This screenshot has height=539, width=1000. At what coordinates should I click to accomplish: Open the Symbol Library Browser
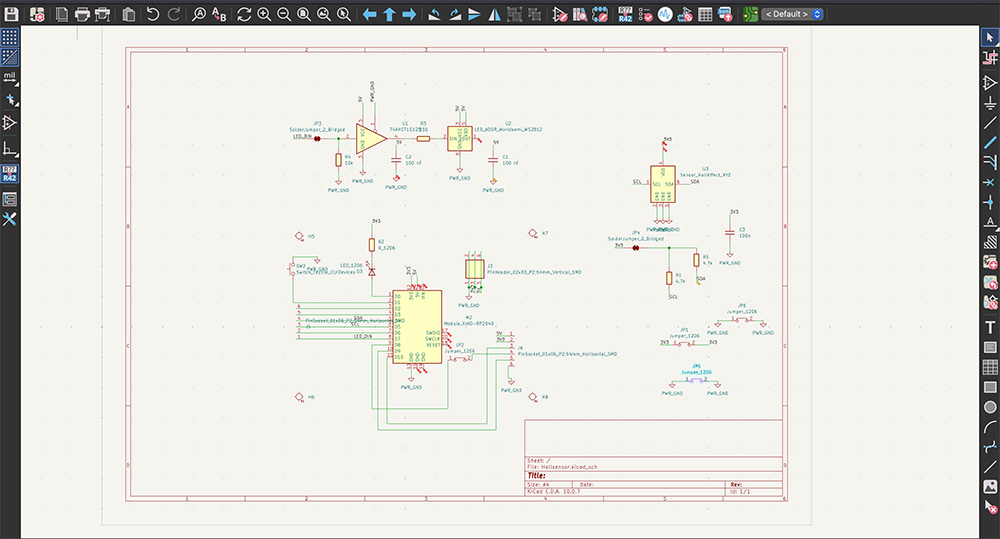pyautogui.click(x=580, y=14)
